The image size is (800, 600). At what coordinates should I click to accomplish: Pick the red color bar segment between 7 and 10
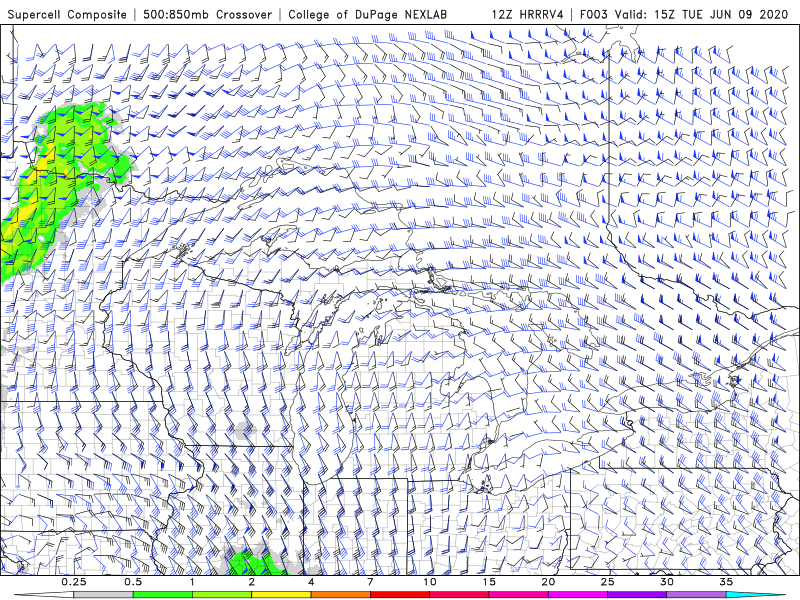pyautogui.click(x=400, y=595)
